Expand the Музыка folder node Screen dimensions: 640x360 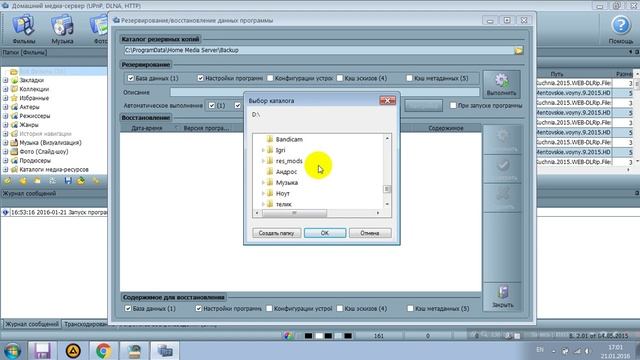[x=263, y=182]
